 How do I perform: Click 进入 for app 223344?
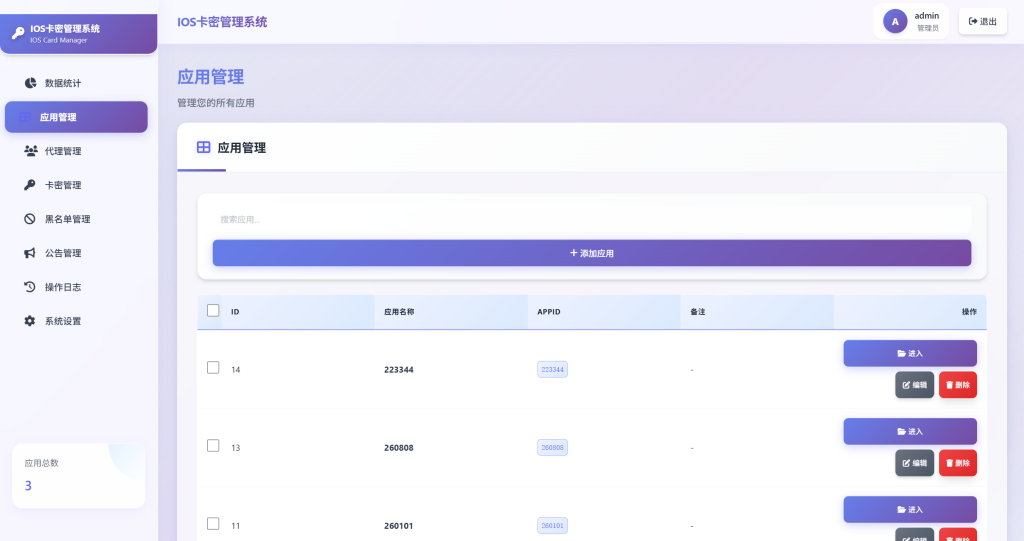click(910, 353)
